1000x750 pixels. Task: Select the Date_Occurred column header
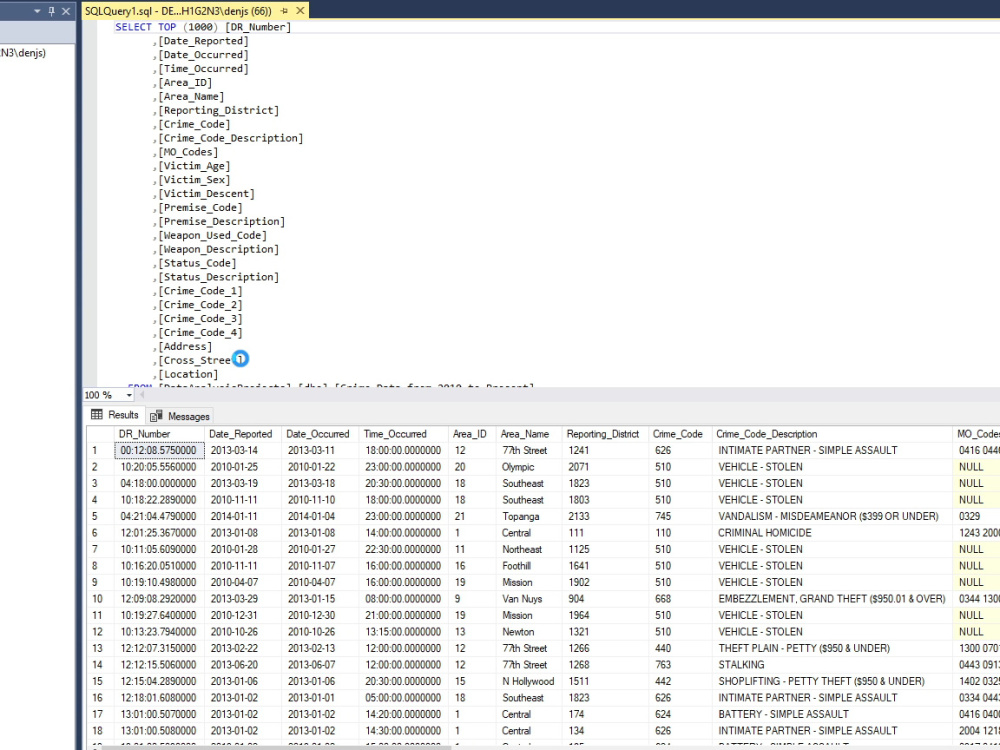(x=320, y=434)
